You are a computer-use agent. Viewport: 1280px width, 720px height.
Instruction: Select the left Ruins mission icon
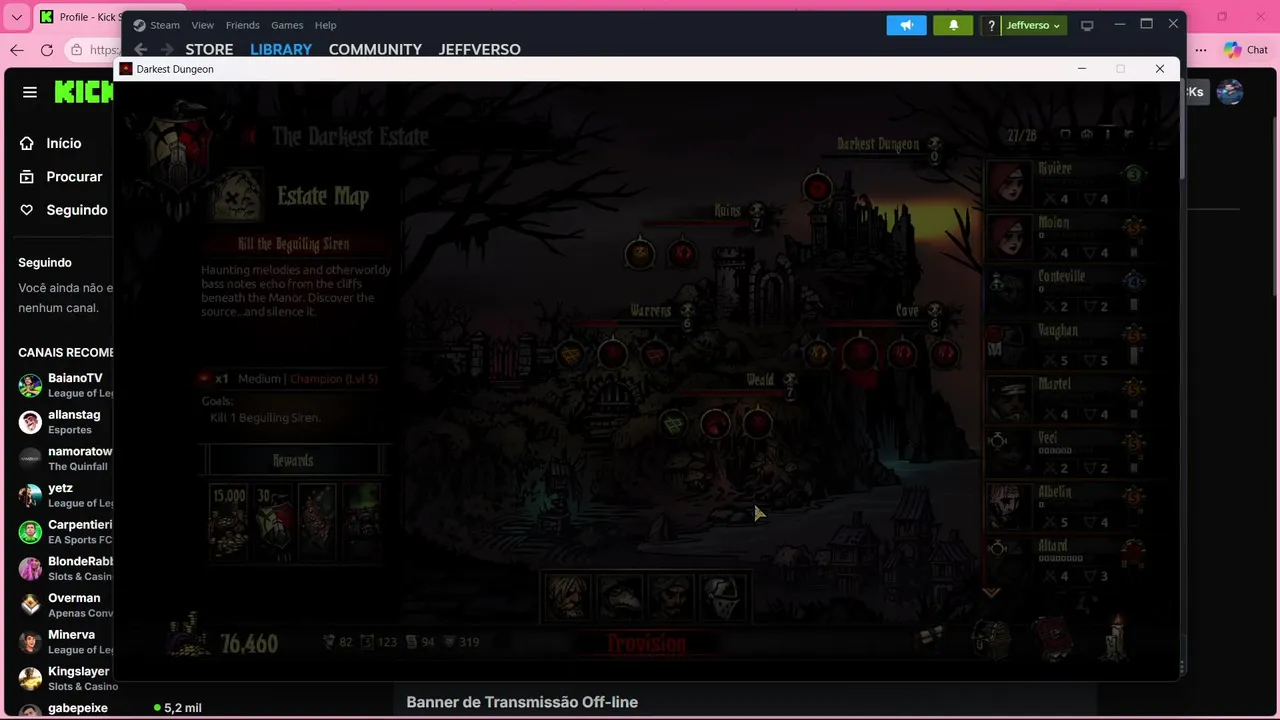(x=640, y=254)
